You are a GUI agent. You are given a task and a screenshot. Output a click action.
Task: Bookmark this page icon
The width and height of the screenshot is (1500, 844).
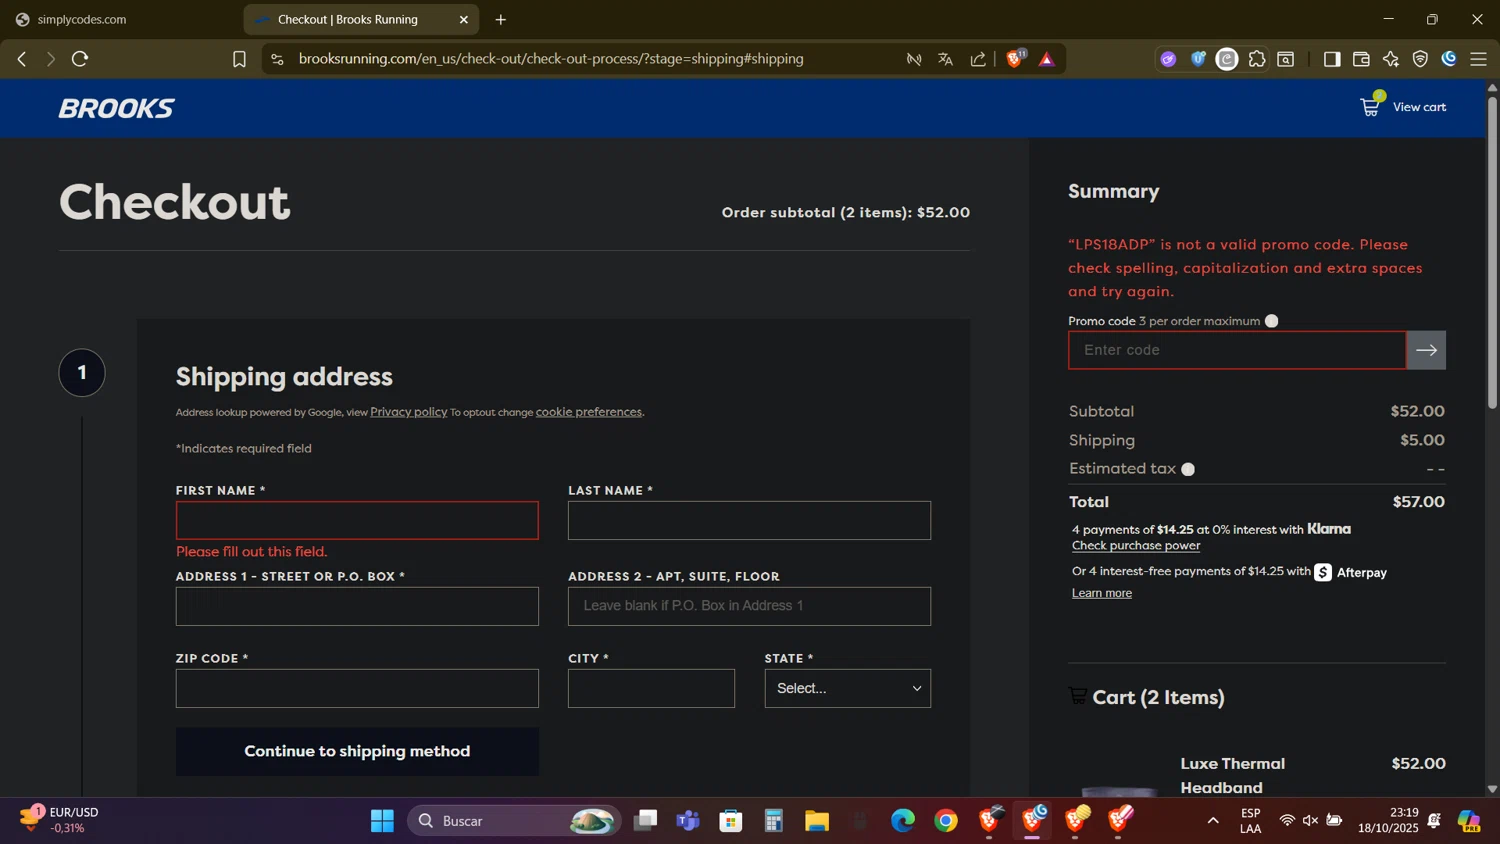pos(239,59)
